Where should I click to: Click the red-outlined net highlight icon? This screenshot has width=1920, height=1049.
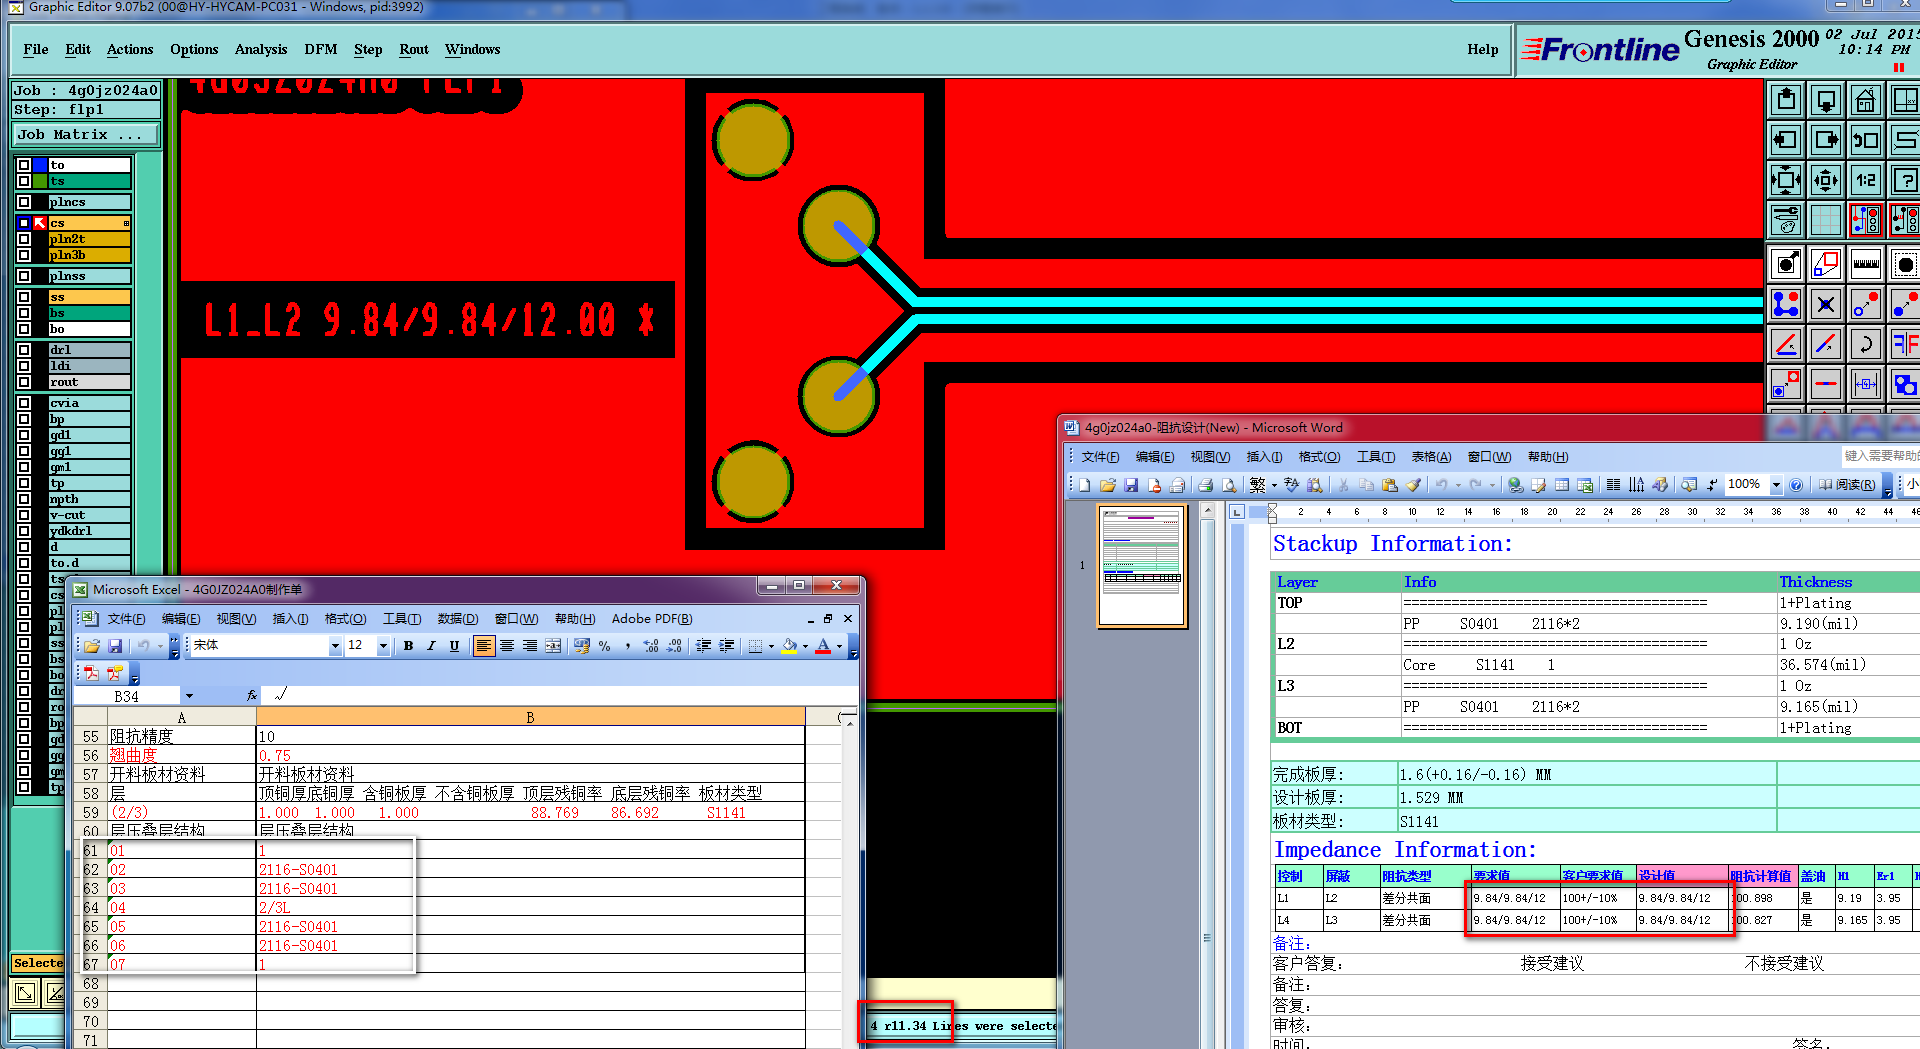tap(1865, 220)
